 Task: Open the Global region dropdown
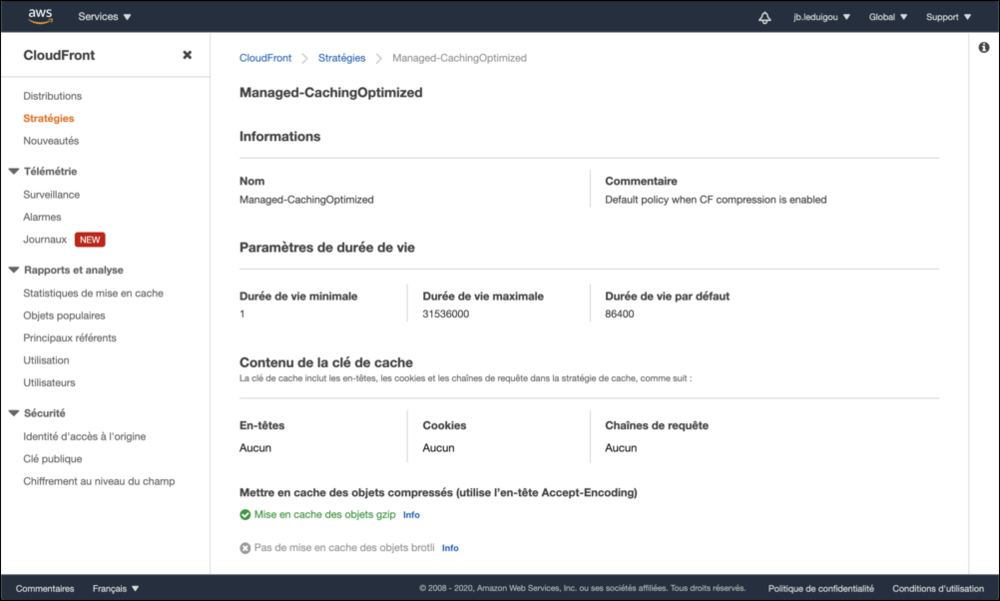[x=888, y=17]
